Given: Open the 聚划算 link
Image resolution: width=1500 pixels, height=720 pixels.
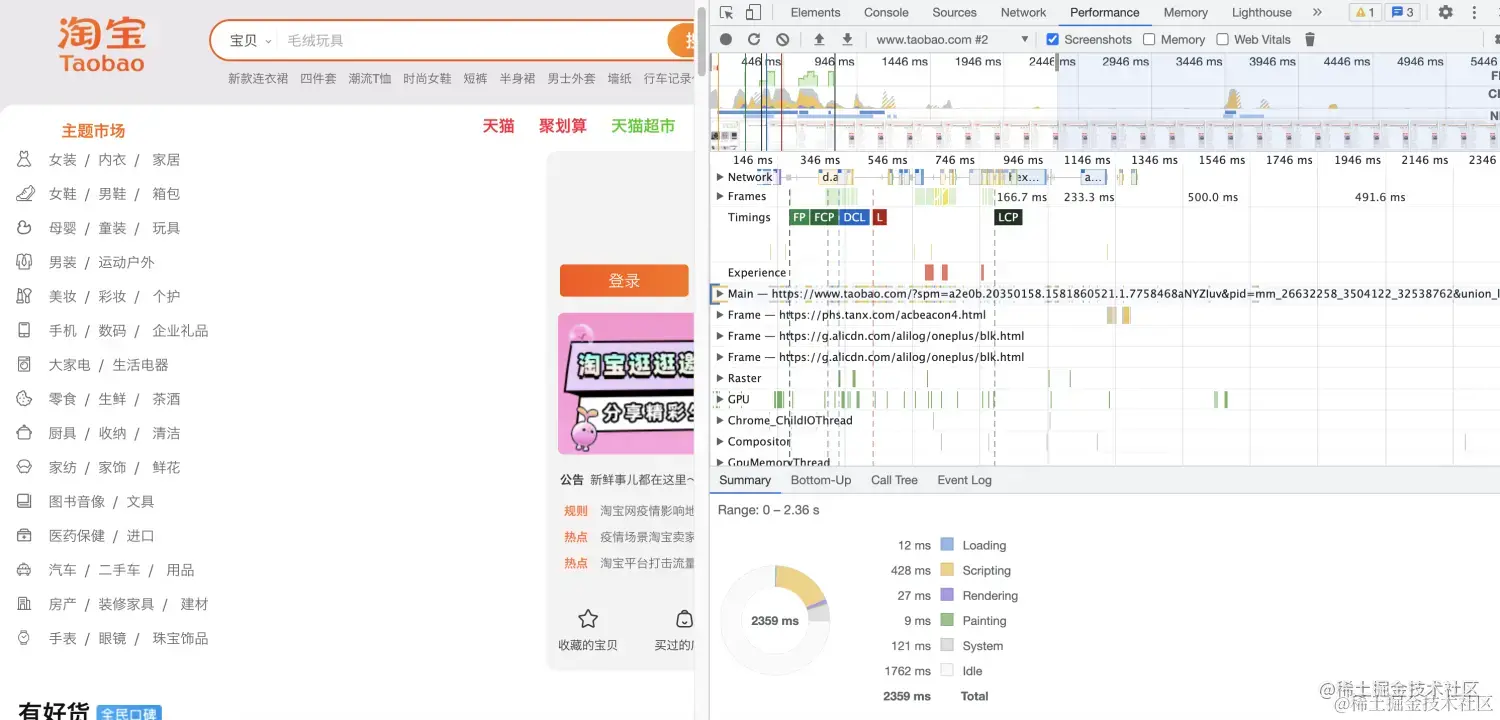Looking at the screenshot, I should 563,126.
